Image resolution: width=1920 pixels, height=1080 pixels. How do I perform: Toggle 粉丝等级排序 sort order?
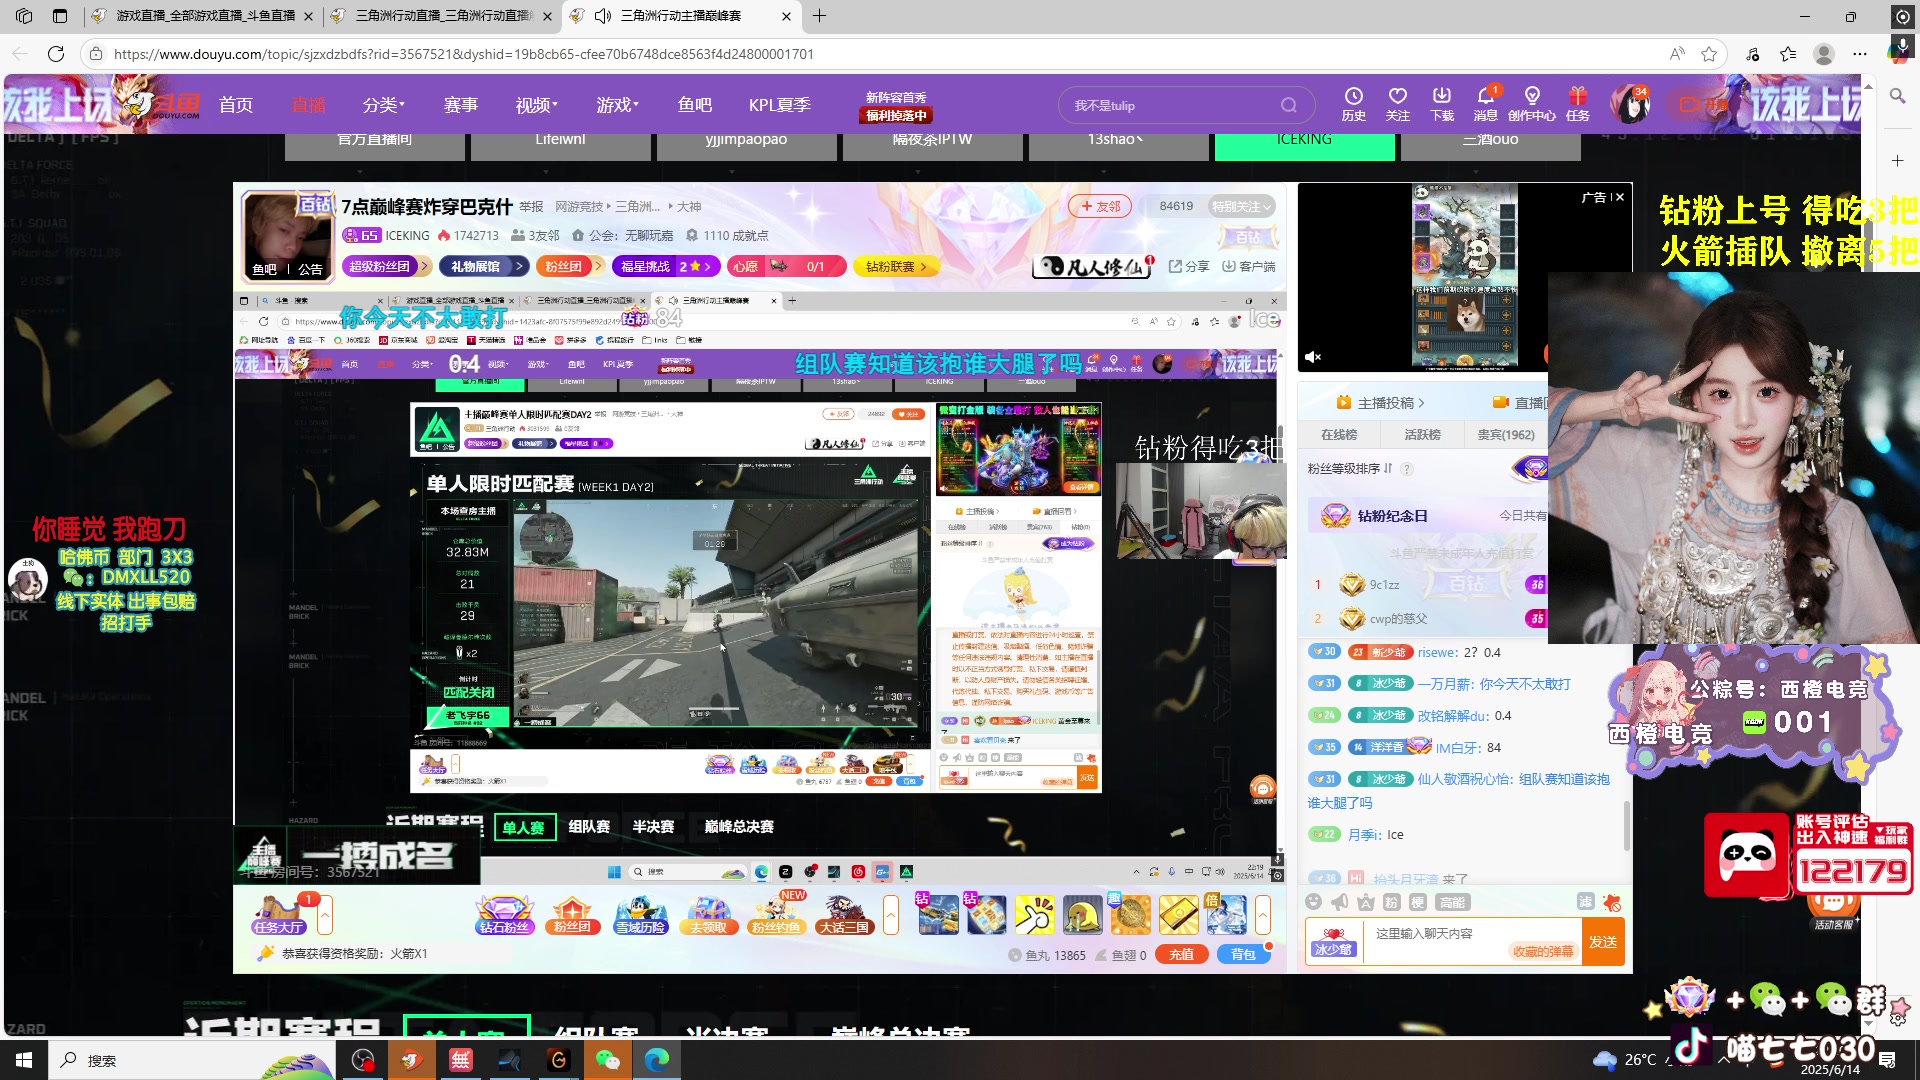[1350, 468]
